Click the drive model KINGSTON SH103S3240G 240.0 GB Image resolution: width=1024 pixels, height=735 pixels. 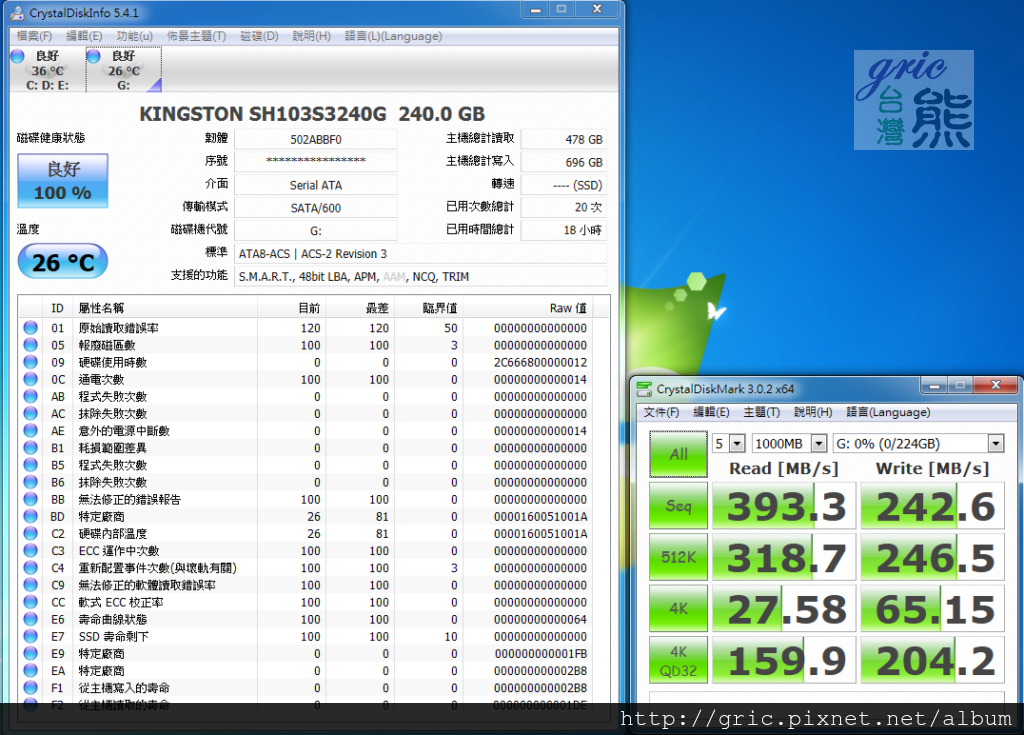(312, 114)
